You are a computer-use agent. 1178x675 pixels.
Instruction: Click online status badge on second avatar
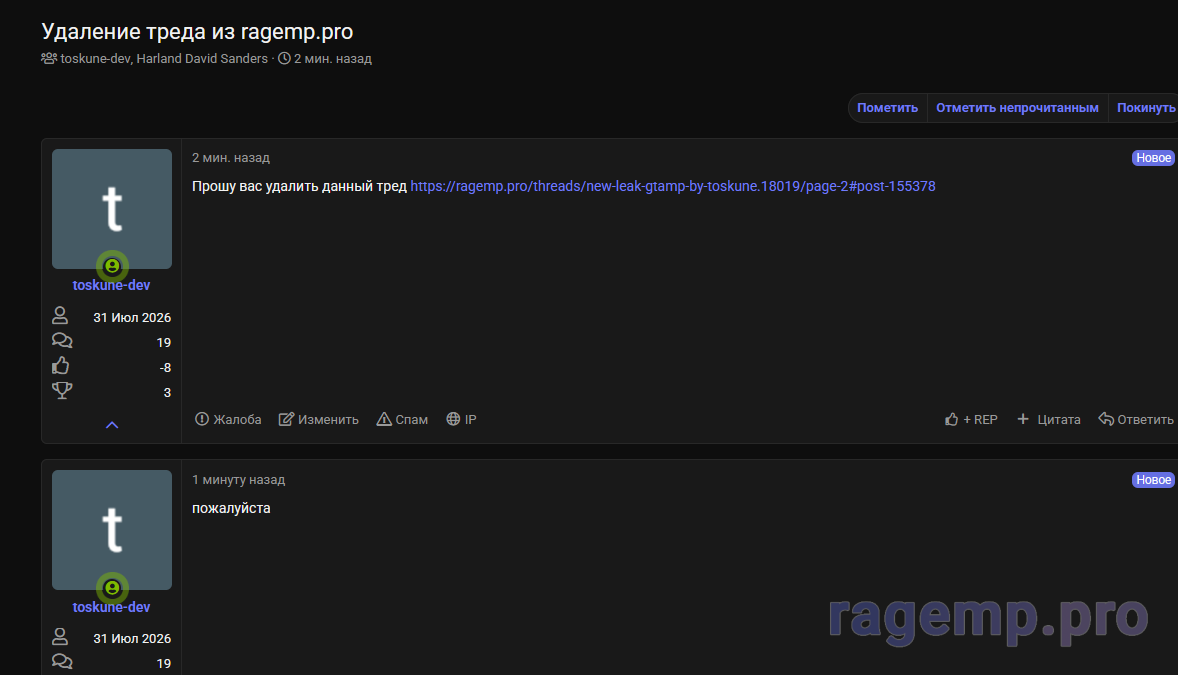point(112,588)
